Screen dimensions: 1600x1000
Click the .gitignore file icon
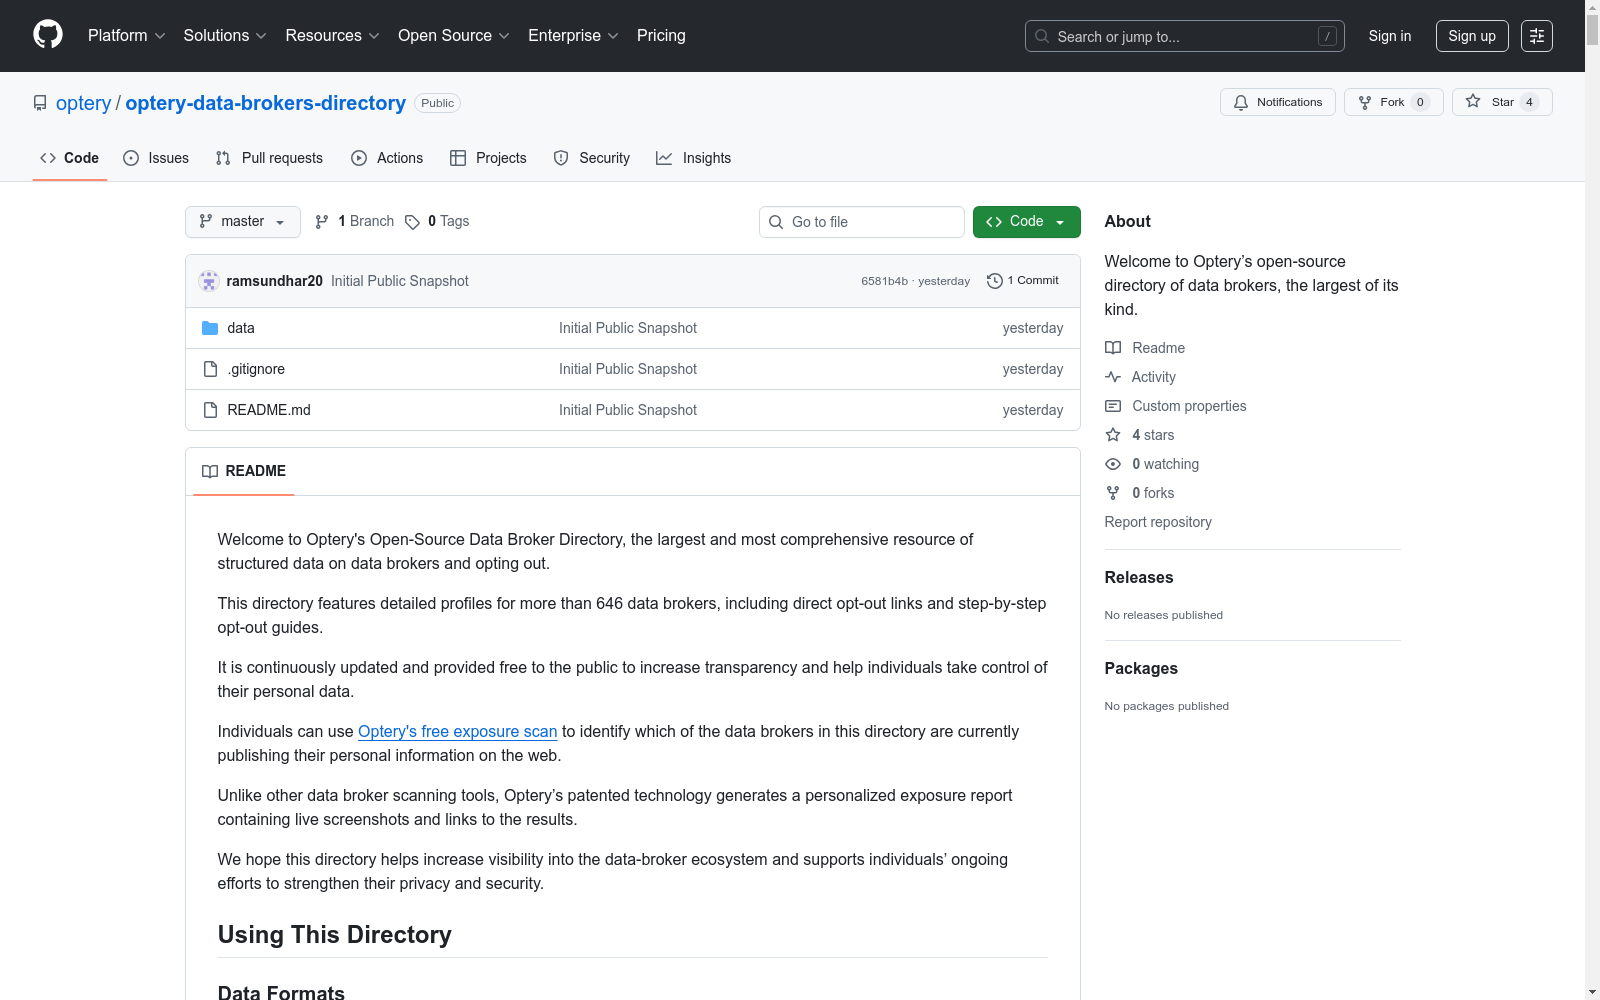click(x=210, y=369)
